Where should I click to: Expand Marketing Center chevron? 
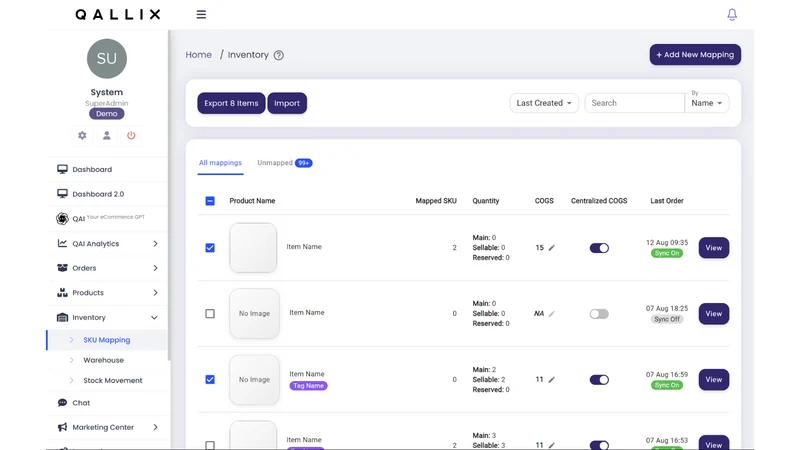(x=155, y=427)
